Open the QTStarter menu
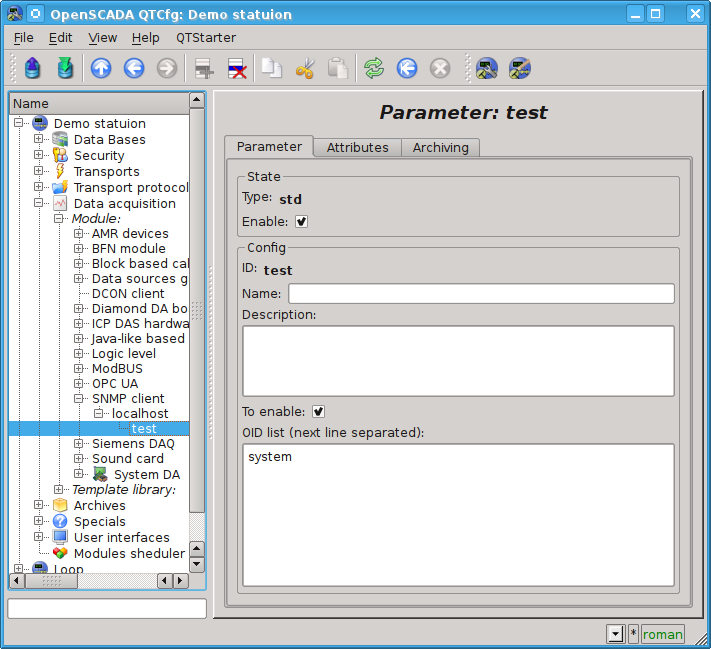Image resolution: width=711 pixels, height=649 pixels. coord(206,37)
